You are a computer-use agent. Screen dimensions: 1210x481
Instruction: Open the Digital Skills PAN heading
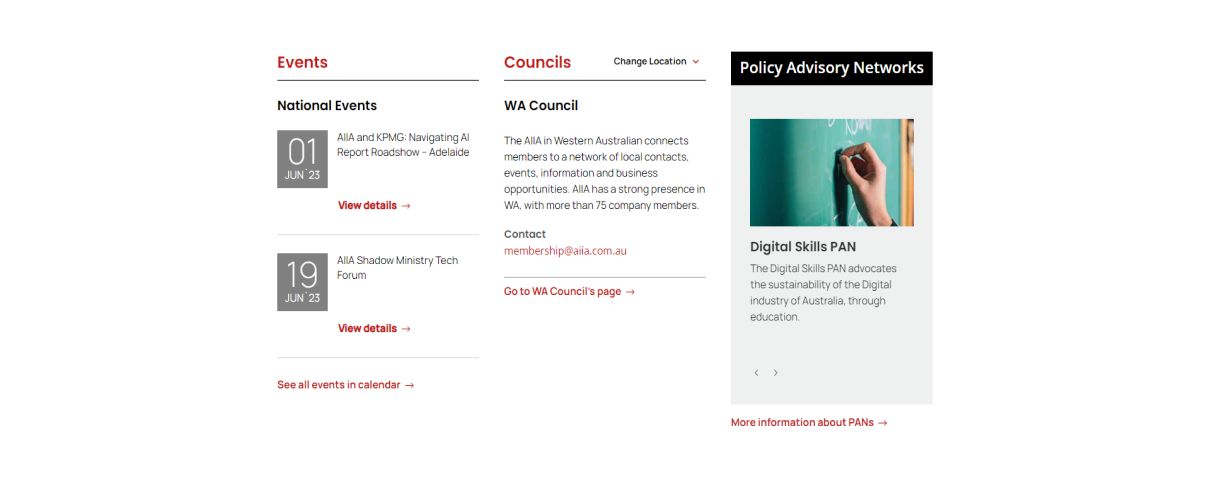click(x=803, y=247)
